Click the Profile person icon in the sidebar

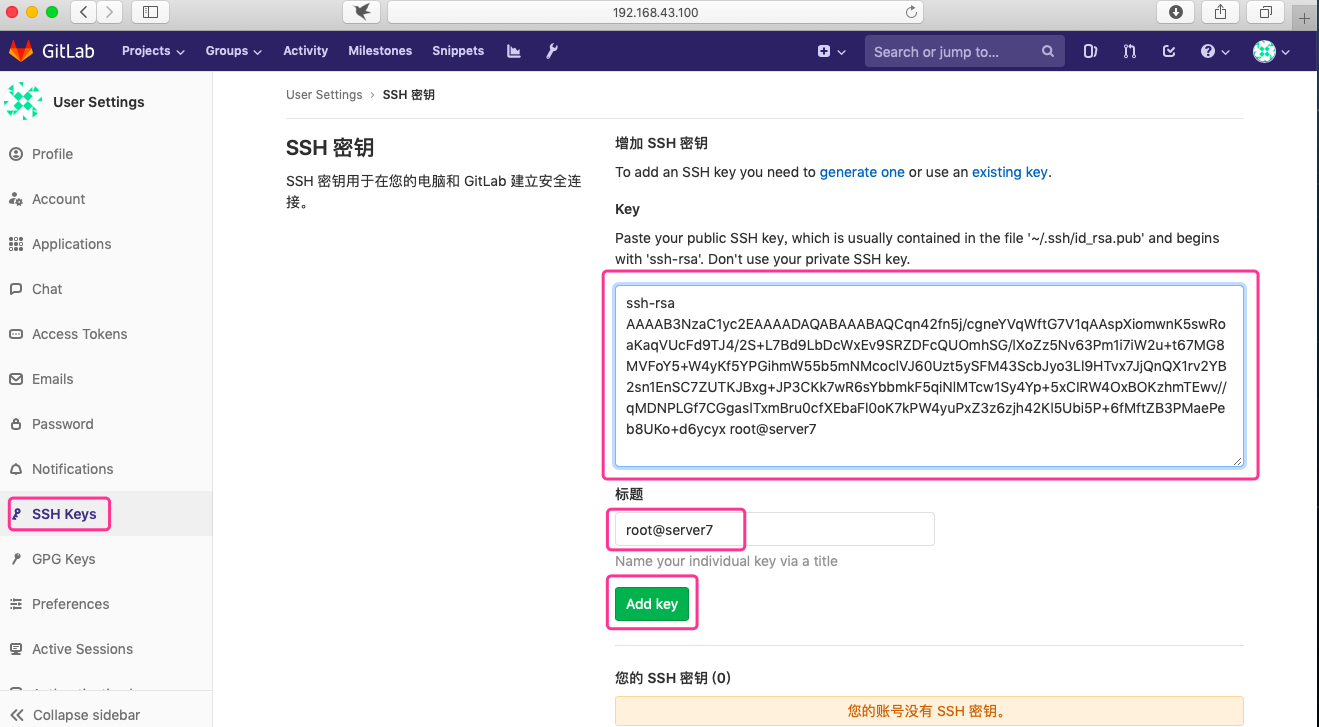(x=15, y=154)
